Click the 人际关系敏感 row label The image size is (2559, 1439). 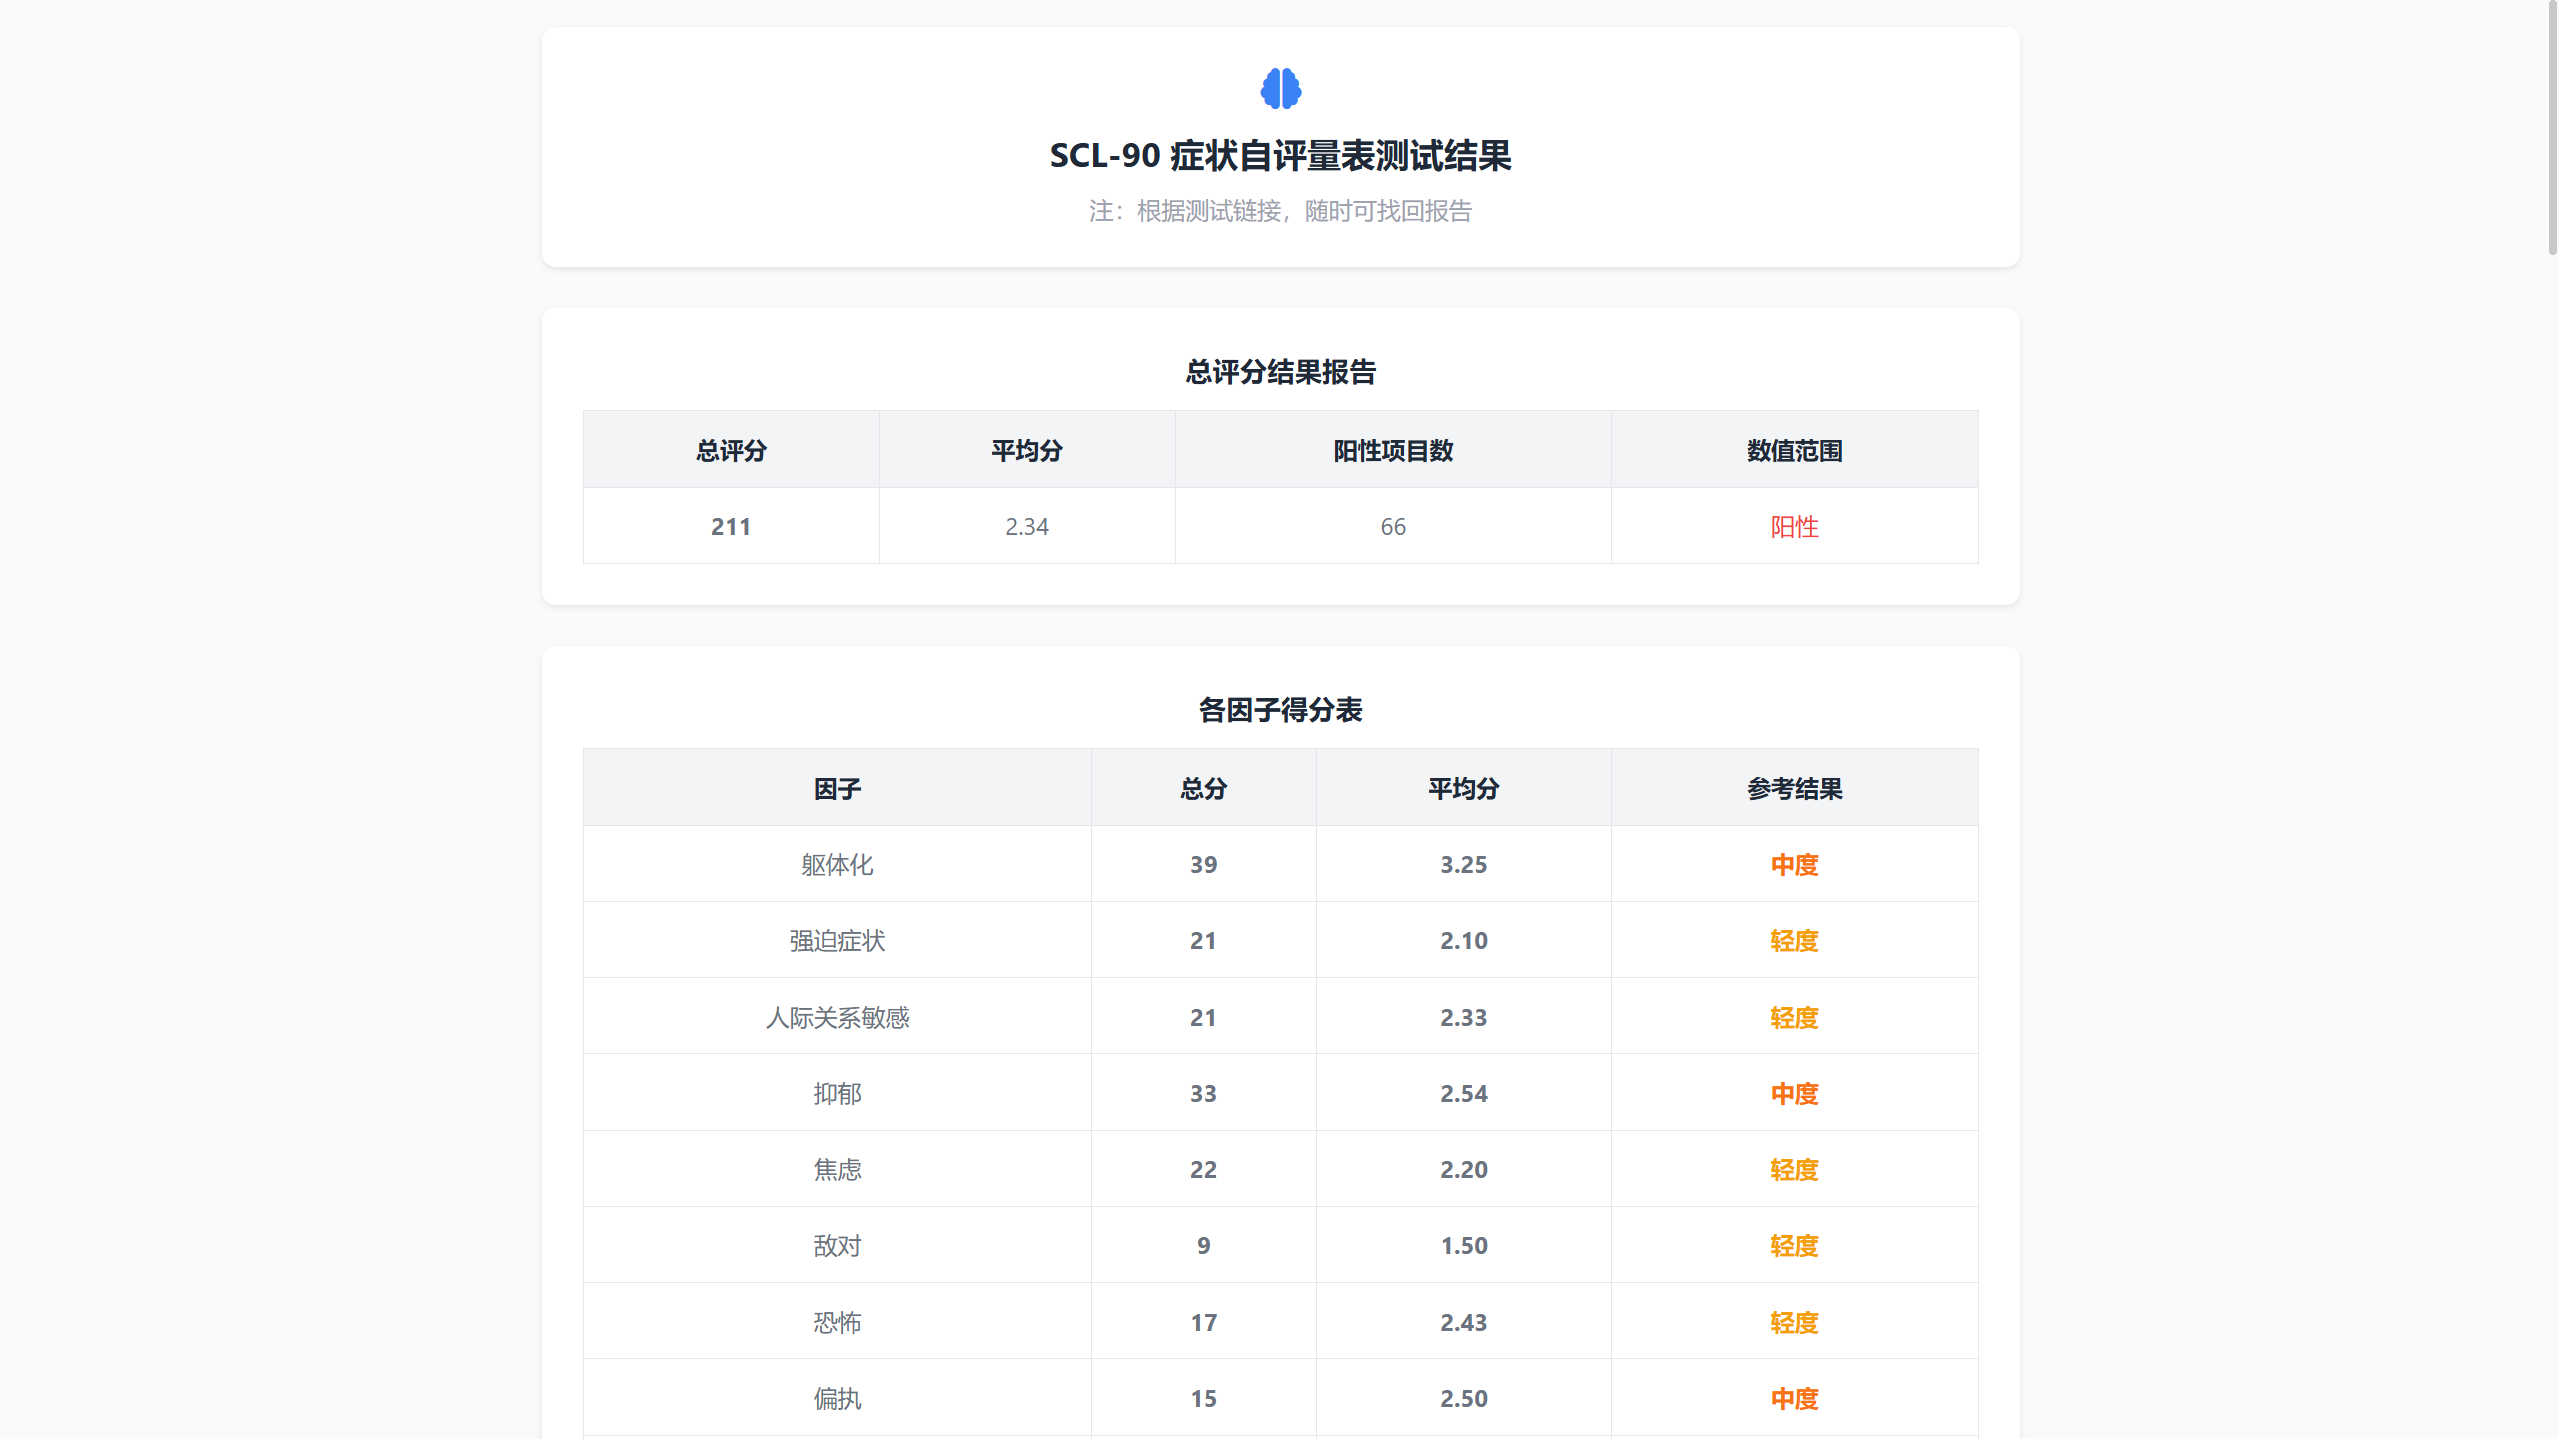click(838, 1017)
